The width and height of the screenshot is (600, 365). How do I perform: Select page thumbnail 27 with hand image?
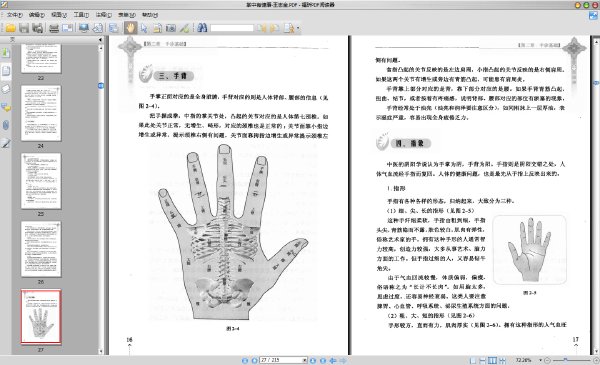tap(41, 317)
